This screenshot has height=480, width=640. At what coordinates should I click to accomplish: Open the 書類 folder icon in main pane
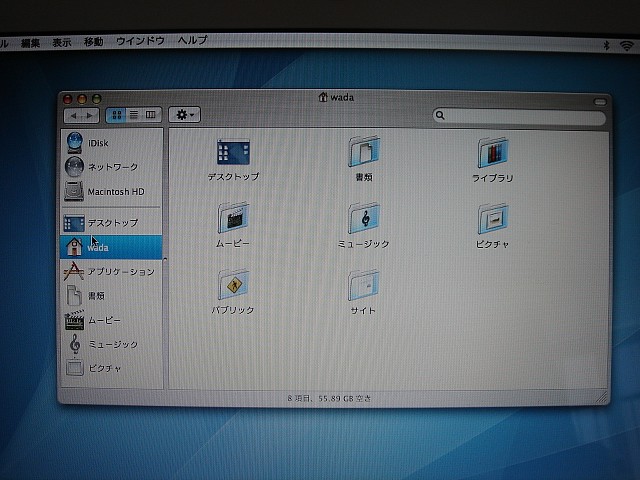click(363, 153)
